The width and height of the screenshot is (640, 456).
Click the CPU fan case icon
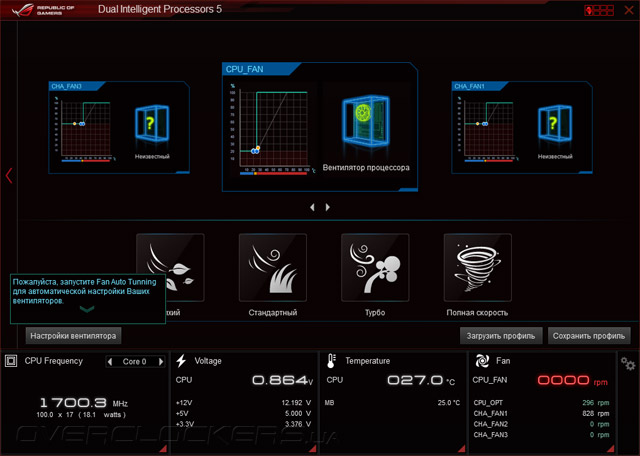pyautogui.click(x=366, y=121)
